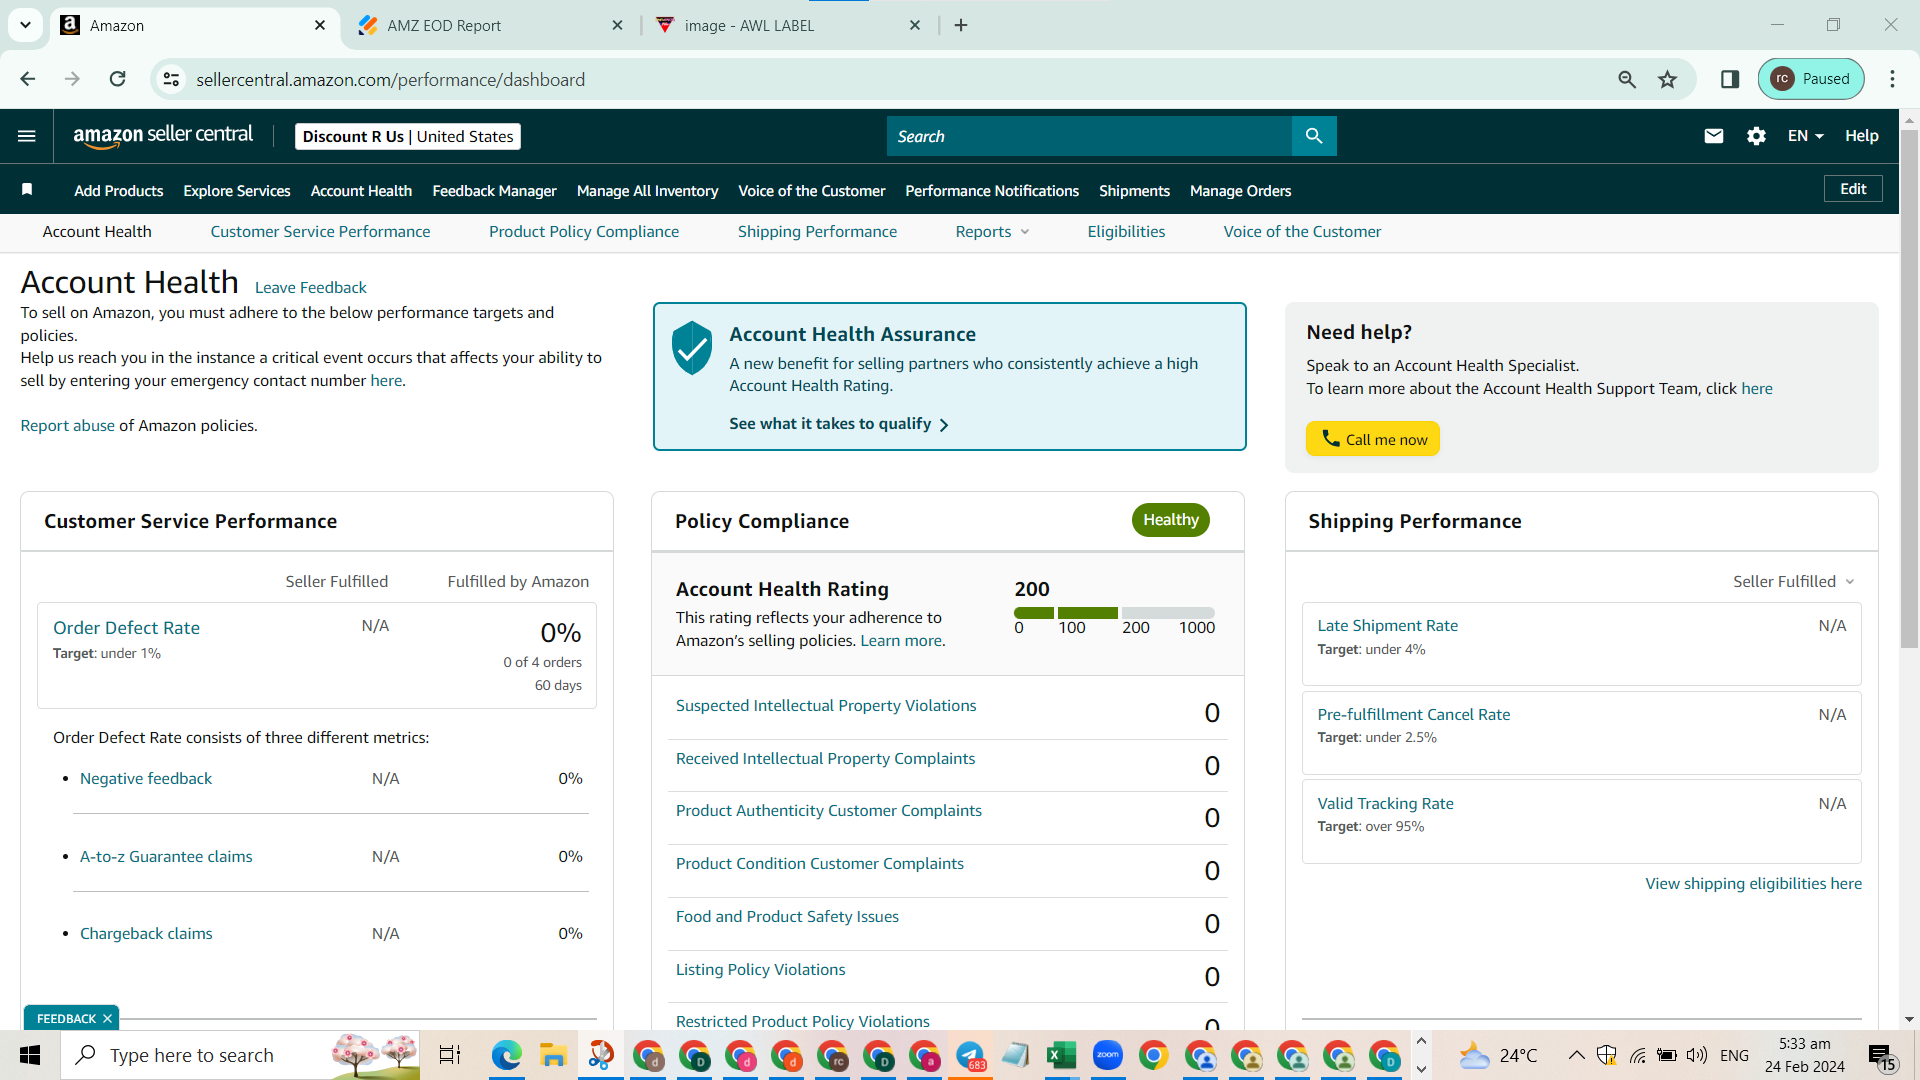
Task: Open File Explorer from the taskbar
Action: (553, 1055)
